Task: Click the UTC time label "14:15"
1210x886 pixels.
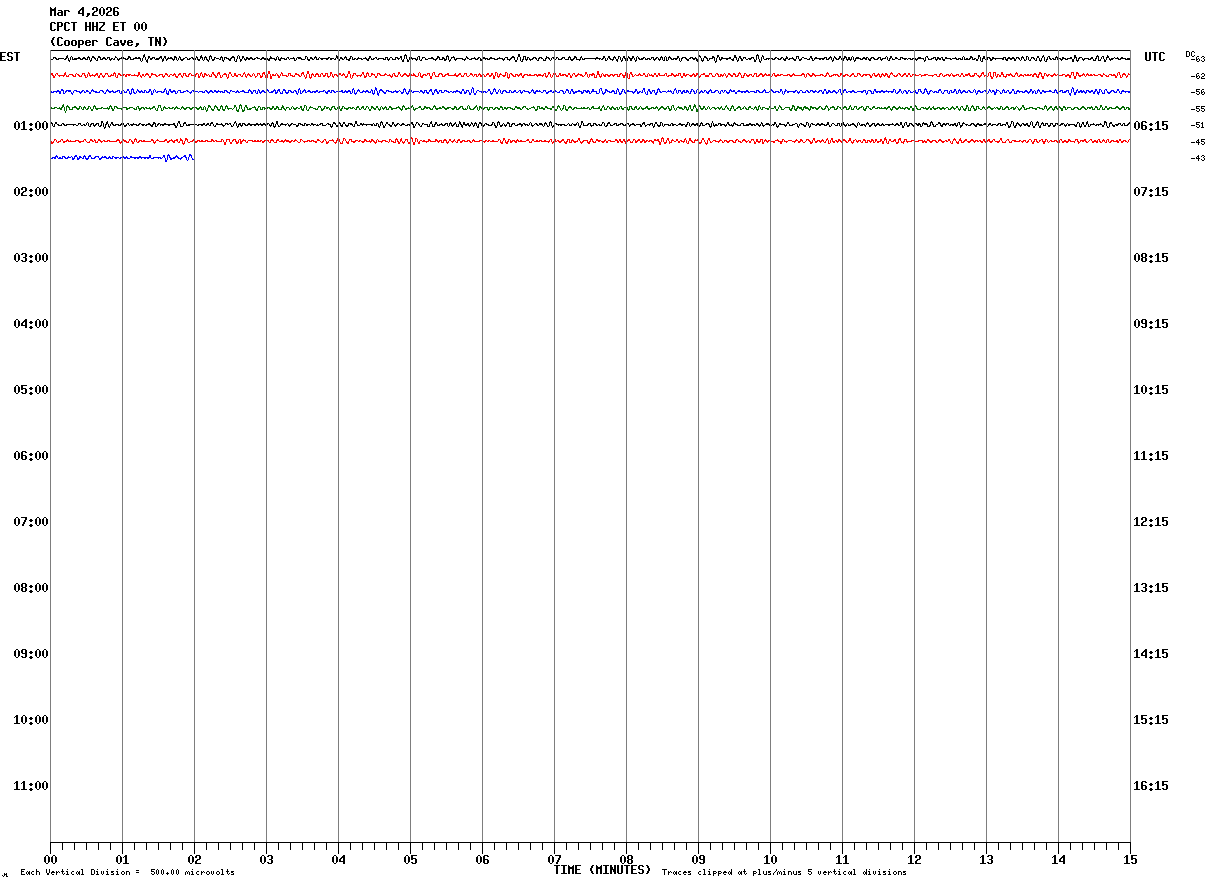Action: coord(1151,654)
